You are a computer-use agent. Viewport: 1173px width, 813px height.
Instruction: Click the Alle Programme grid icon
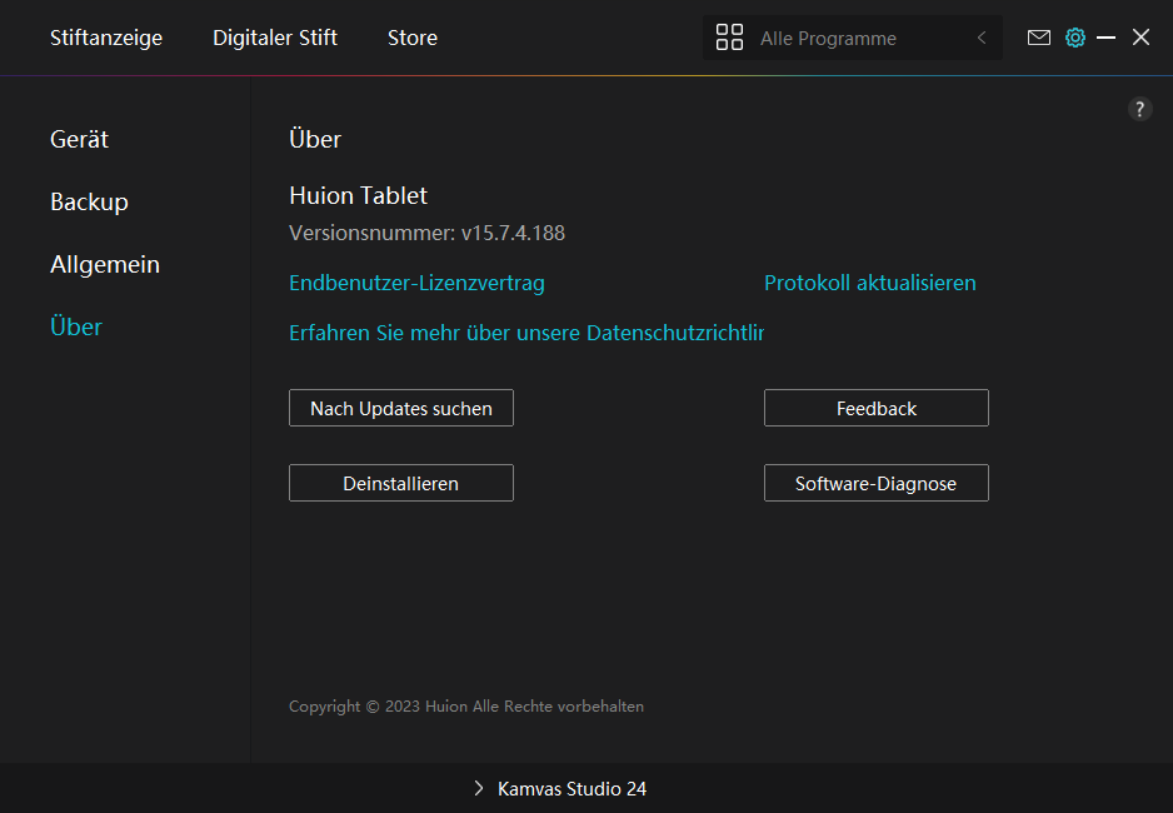pos(730,38)
